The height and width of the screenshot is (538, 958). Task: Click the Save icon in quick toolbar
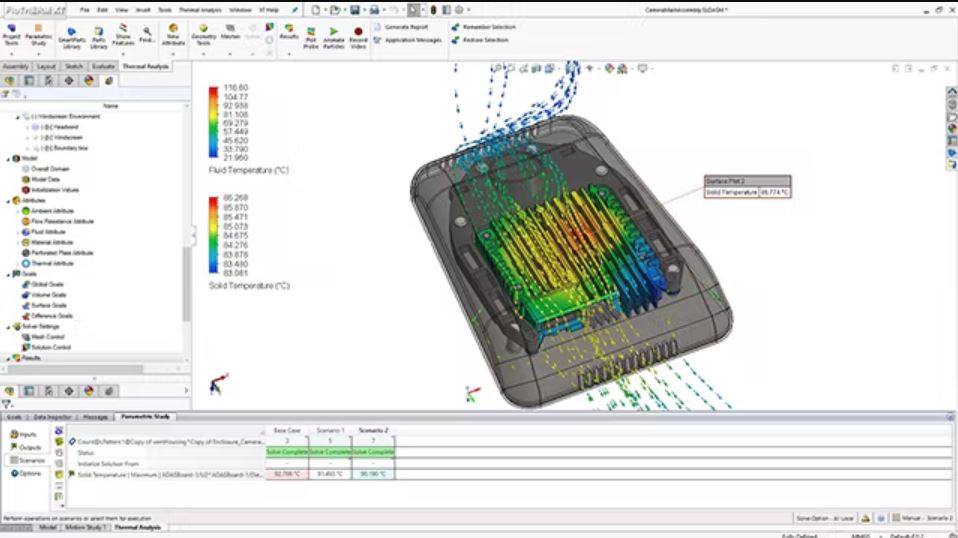[x=354, y=10]
